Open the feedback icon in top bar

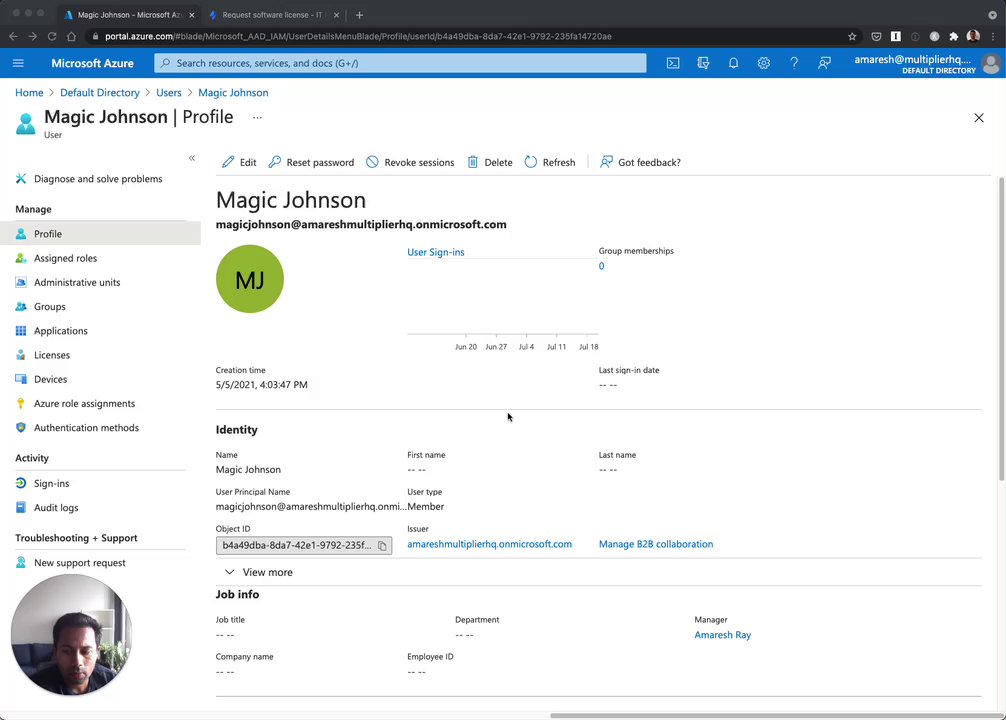pyautogui.click(x=824, y=63)
